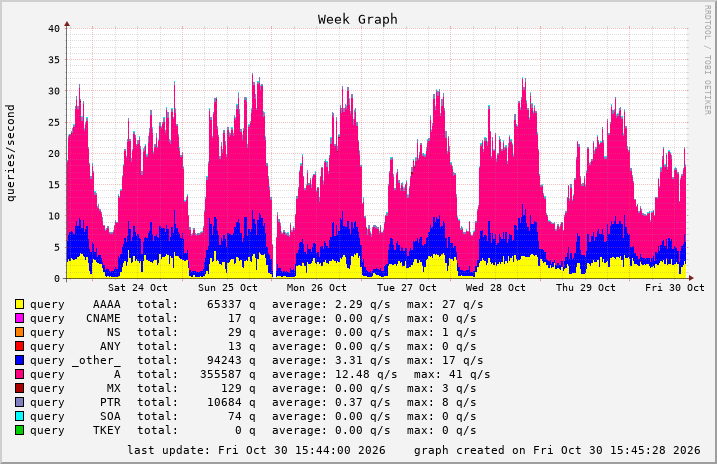Click the cyan SOA legend swatch
The width and height of the screenshot is (717, 464).
point(19,416)
